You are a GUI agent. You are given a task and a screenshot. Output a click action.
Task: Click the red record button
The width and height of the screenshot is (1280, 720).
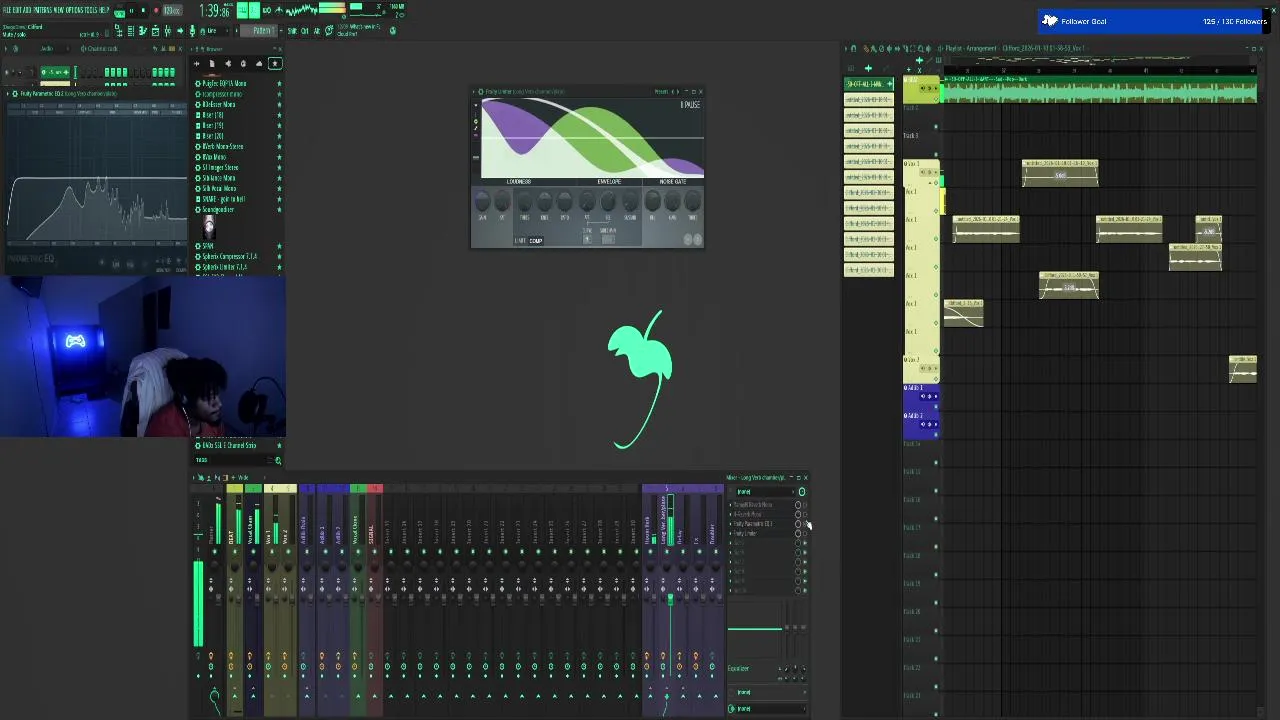click(x=155, y=11)
